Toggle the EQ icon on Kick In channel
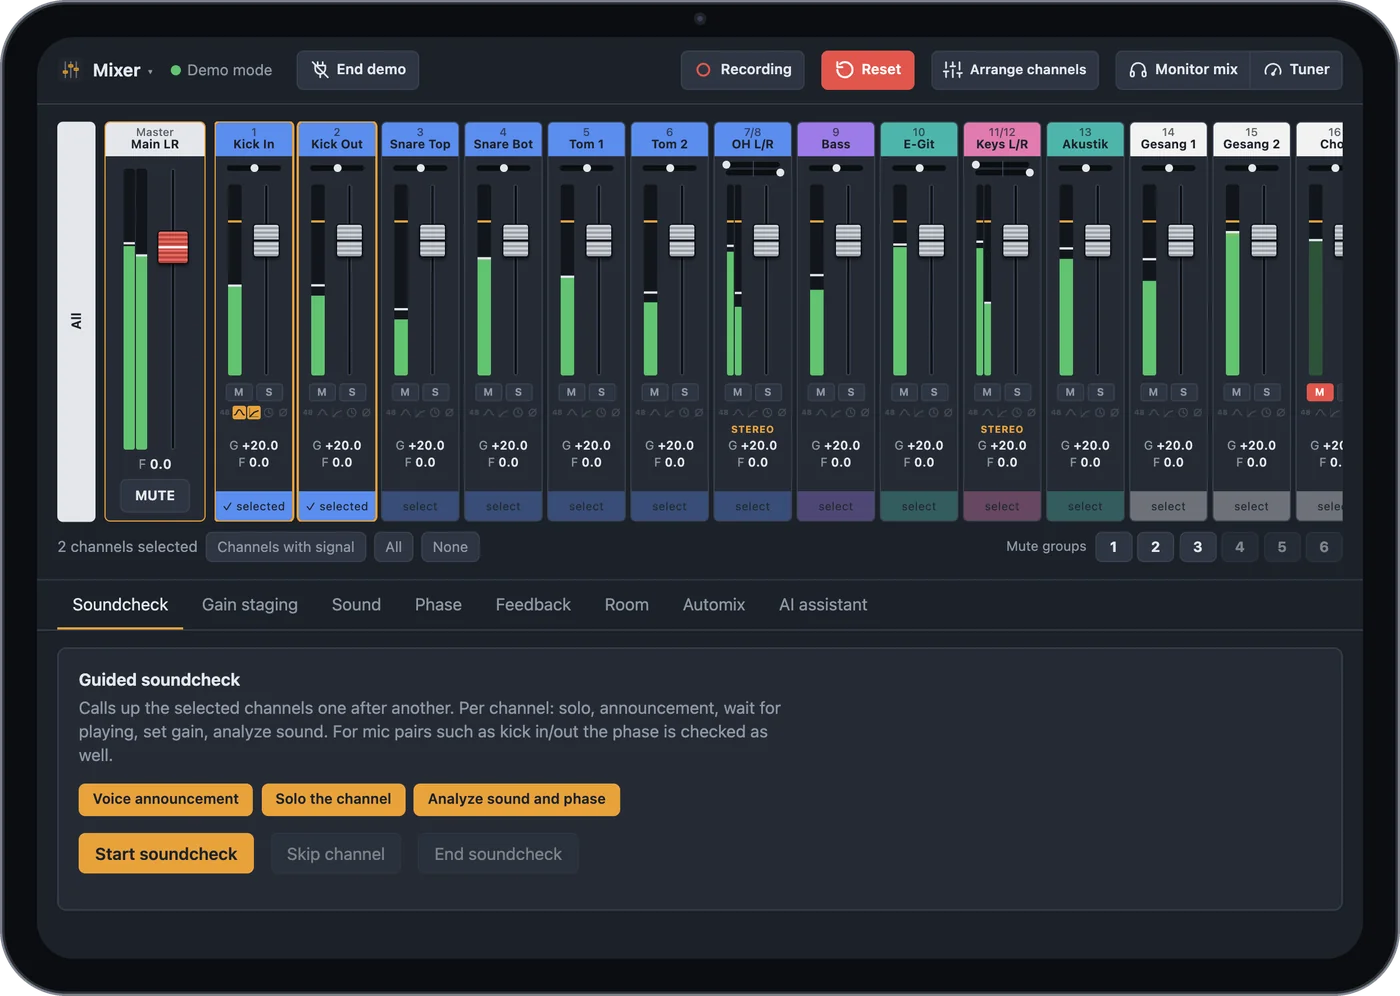1400x996 pixels. (239, 412)
